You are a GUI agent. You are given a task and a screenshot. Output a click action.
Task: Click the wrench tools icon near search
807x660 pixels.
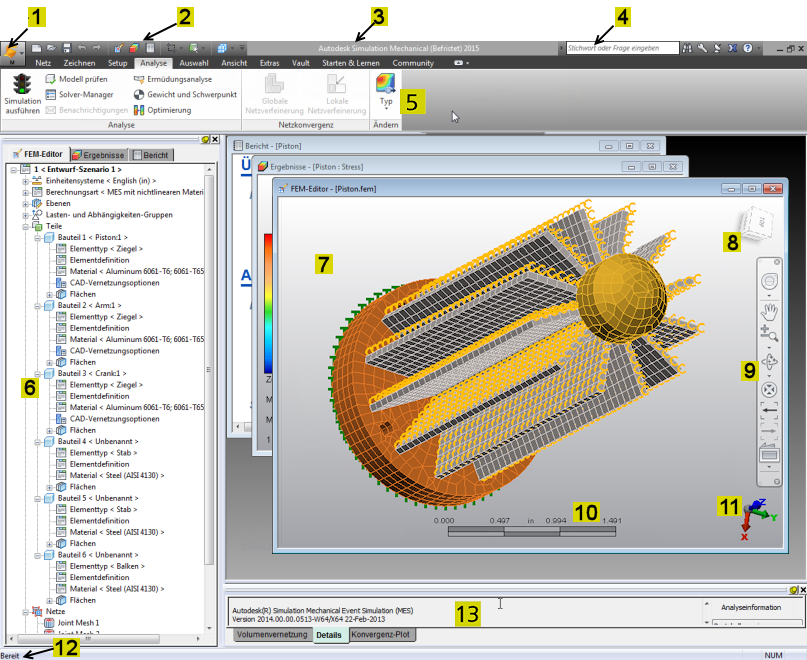[702, 48]
